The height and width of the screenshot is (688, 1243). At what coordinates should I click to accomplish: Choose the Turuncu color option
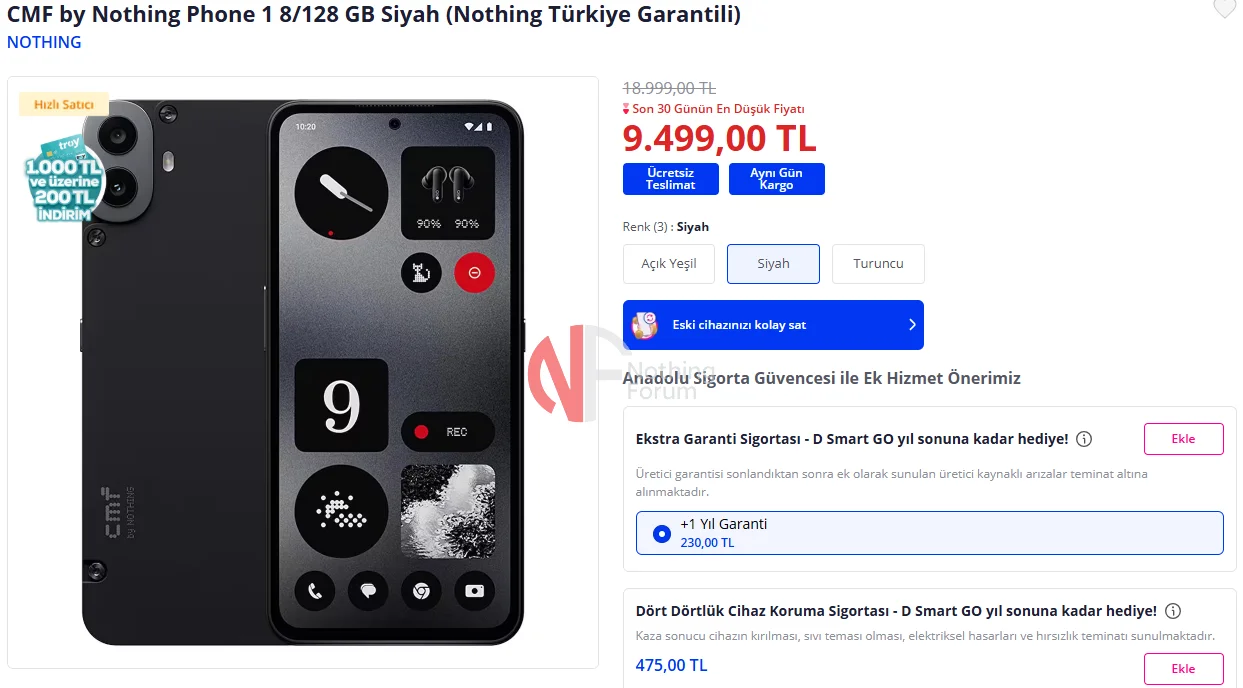coord(878,264)
